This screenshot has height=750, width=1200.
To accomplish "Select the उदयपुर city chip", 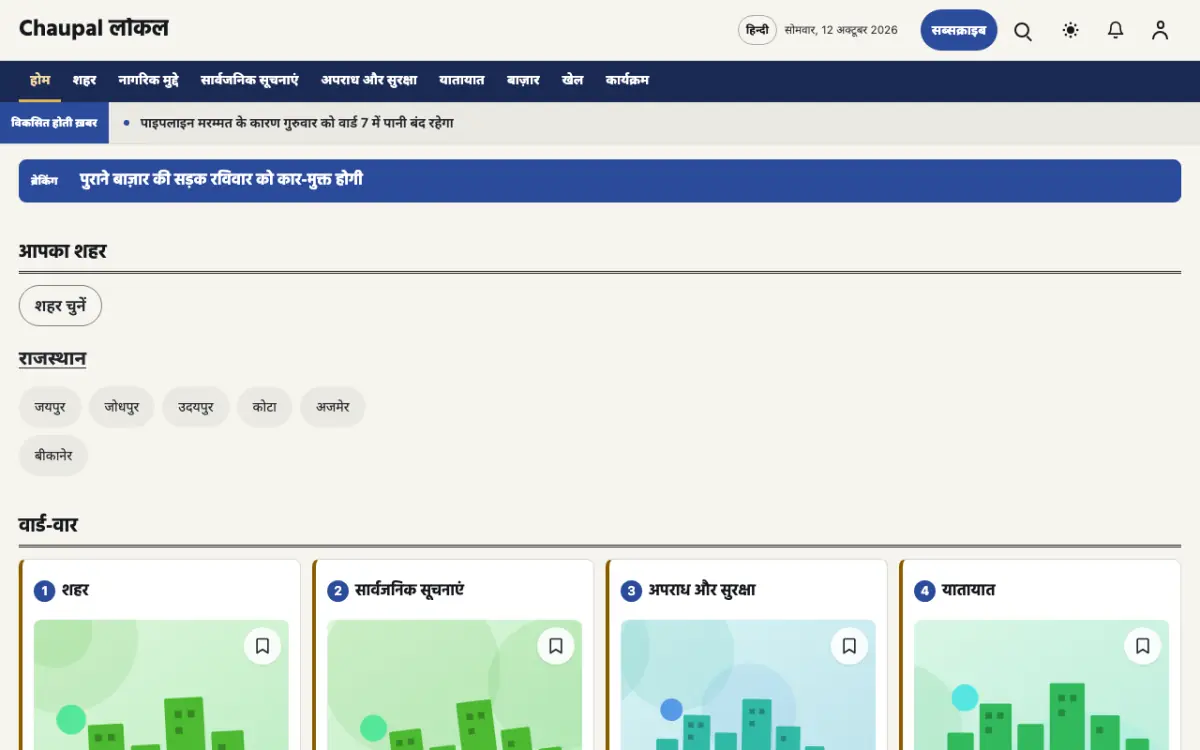I will coord(196,407).
